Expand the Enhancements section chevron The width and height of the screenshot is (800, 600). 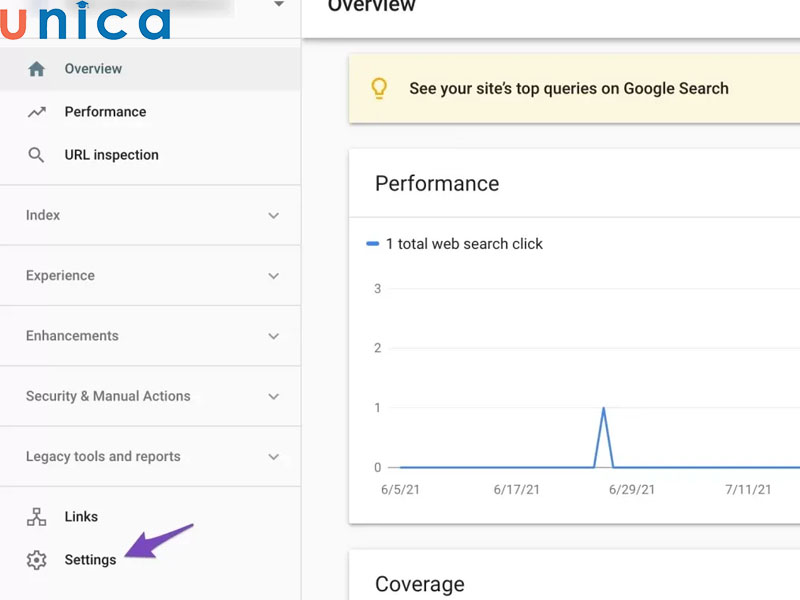click(x=274, y=336)
